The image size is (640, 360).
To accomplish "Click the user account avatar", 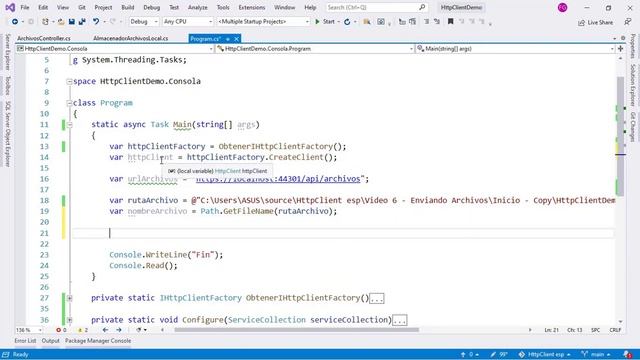I will (x=562, y=7).
